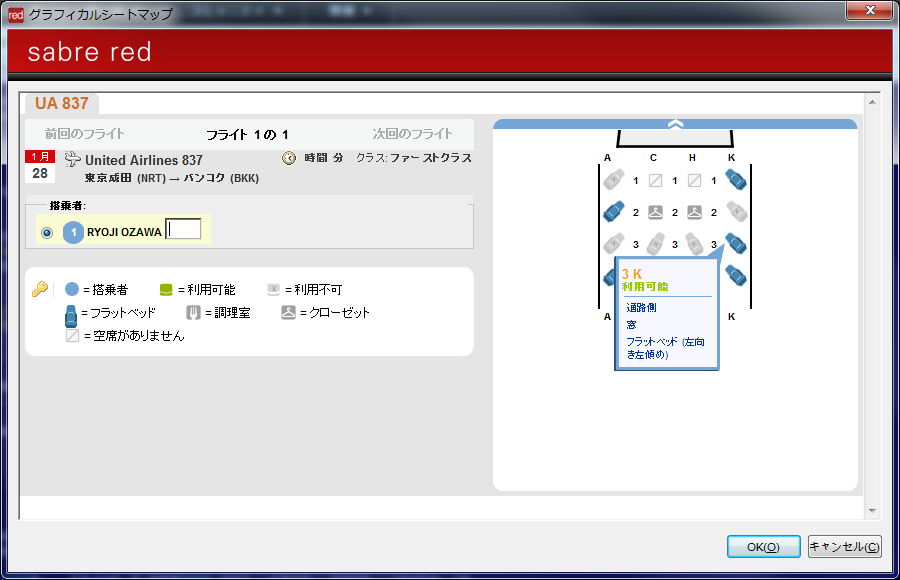Focus the seat input box beside RYOJI OZAWA

[x=183, y=229]
